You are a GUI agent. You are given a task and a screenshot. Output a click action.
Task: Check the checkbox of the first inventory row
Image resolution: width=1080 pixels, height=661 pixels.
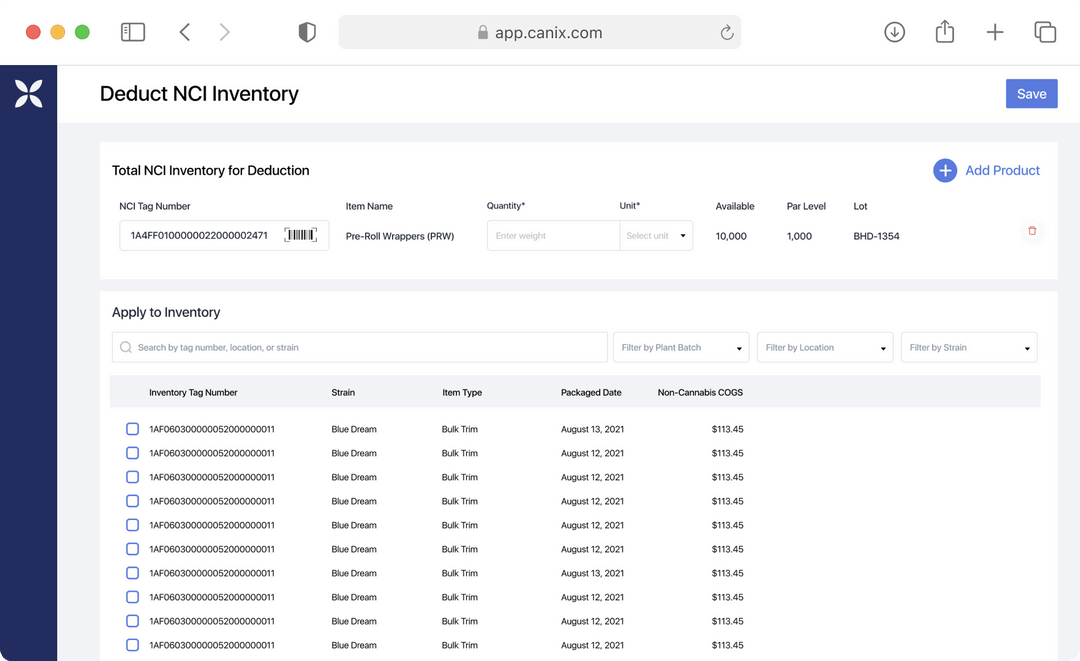click(x=132, y=428)
